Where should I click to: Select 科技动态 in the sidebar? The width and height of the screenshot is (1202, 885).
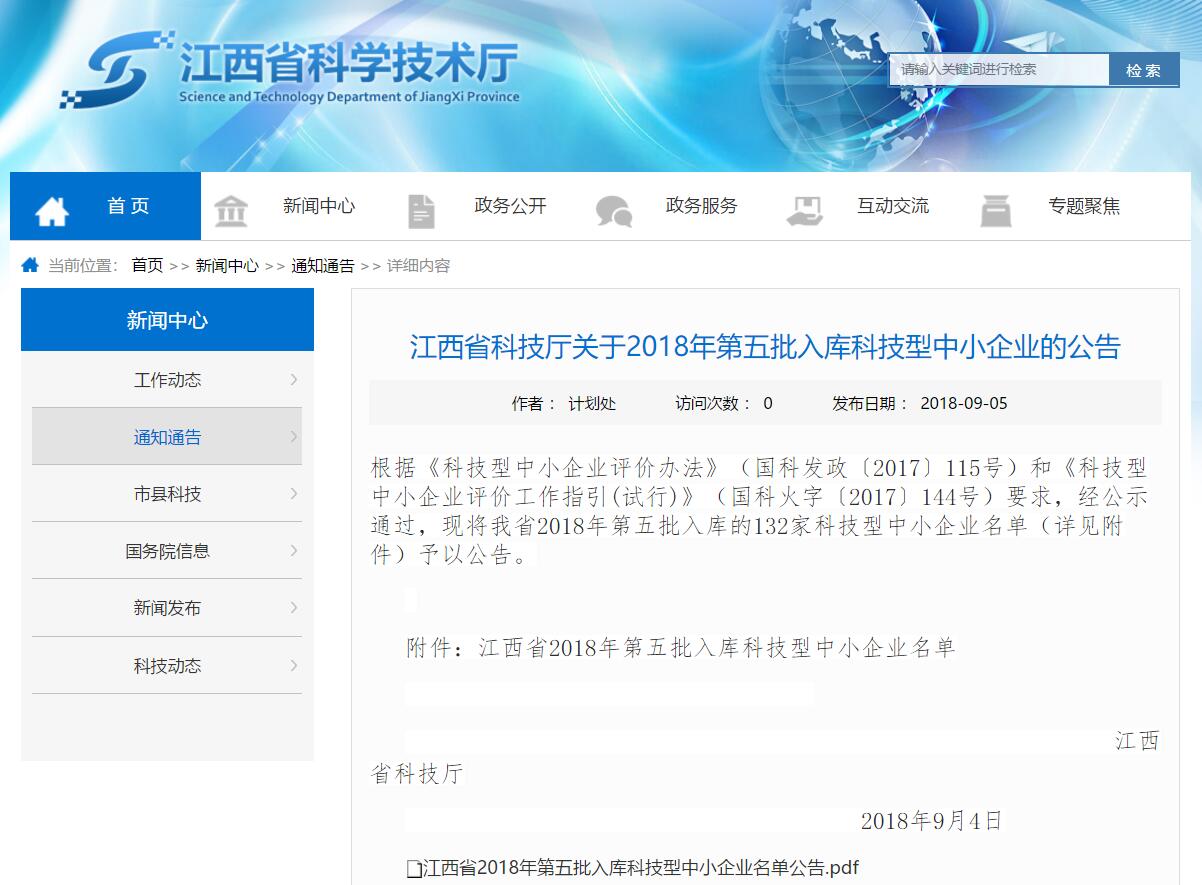coord(167,665)
